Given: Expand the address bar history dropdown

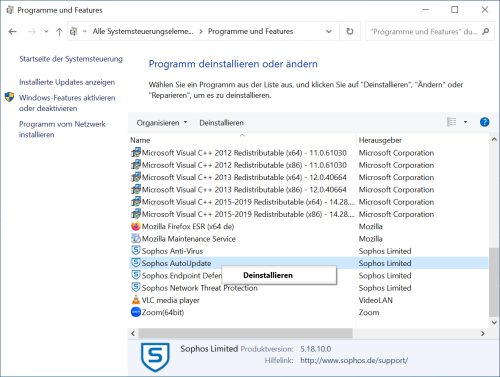Looking at the screenshot, I should [x=329, y=32].
